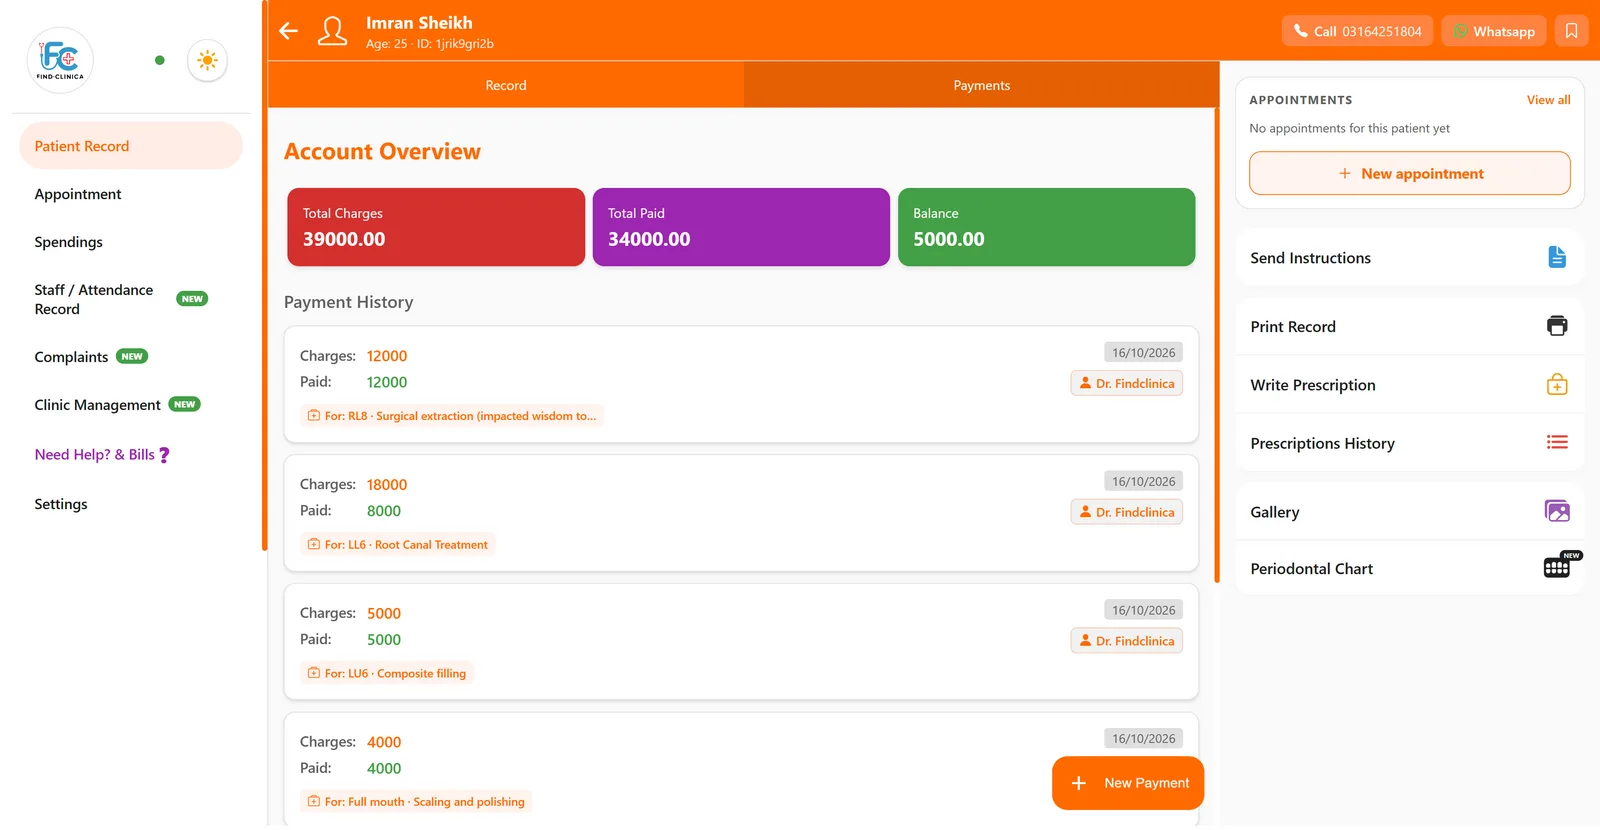Click Total Charges red card
The image size is (1600, 830).
click(x=436, y=227)
